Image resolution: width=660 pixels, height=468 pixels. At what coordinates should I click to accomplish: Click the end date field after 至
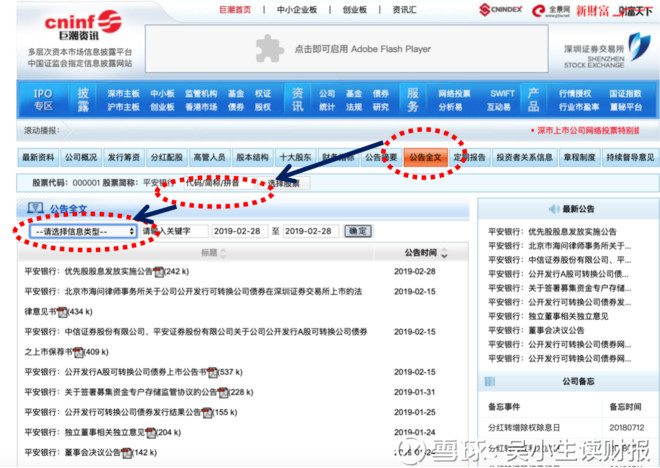pos(311,231)
